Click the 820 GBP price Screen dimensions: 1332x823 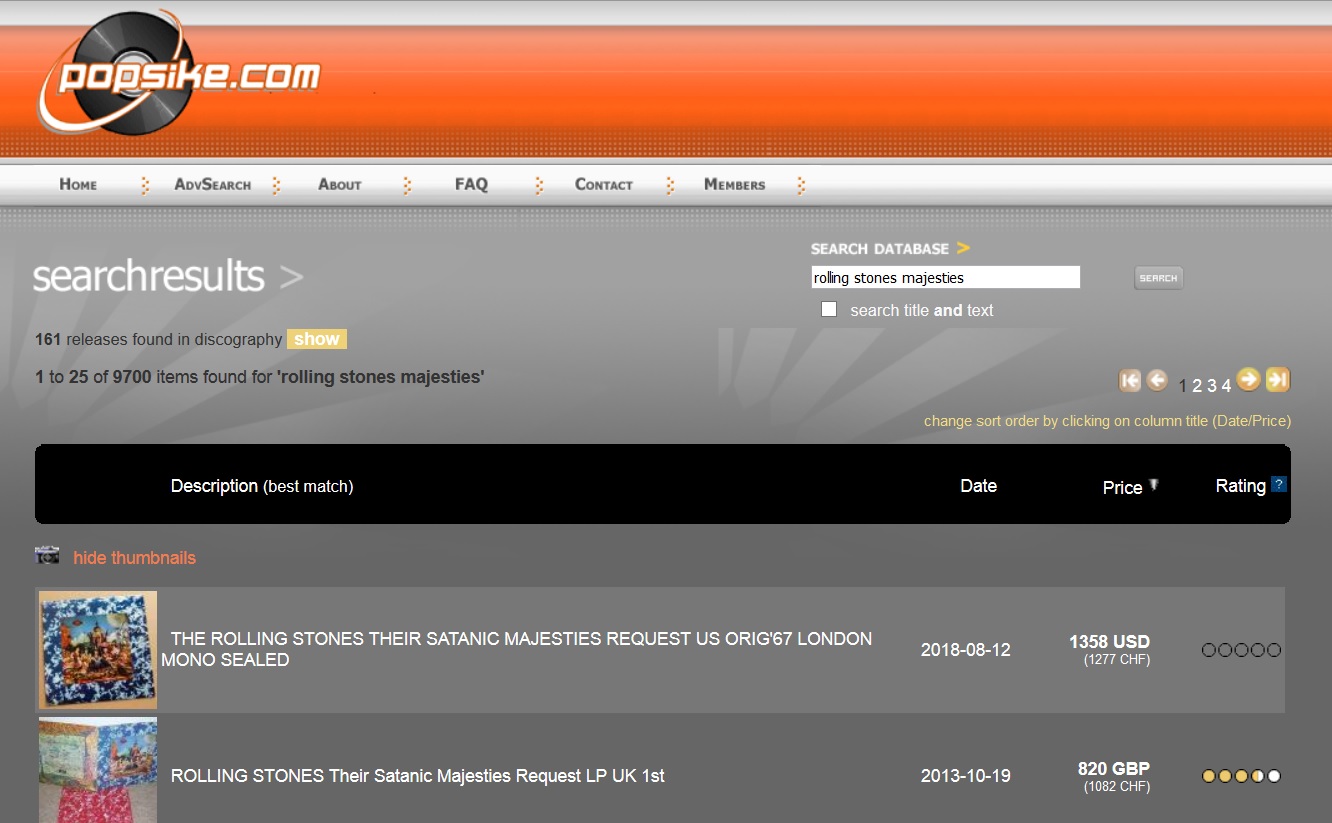1114,769
